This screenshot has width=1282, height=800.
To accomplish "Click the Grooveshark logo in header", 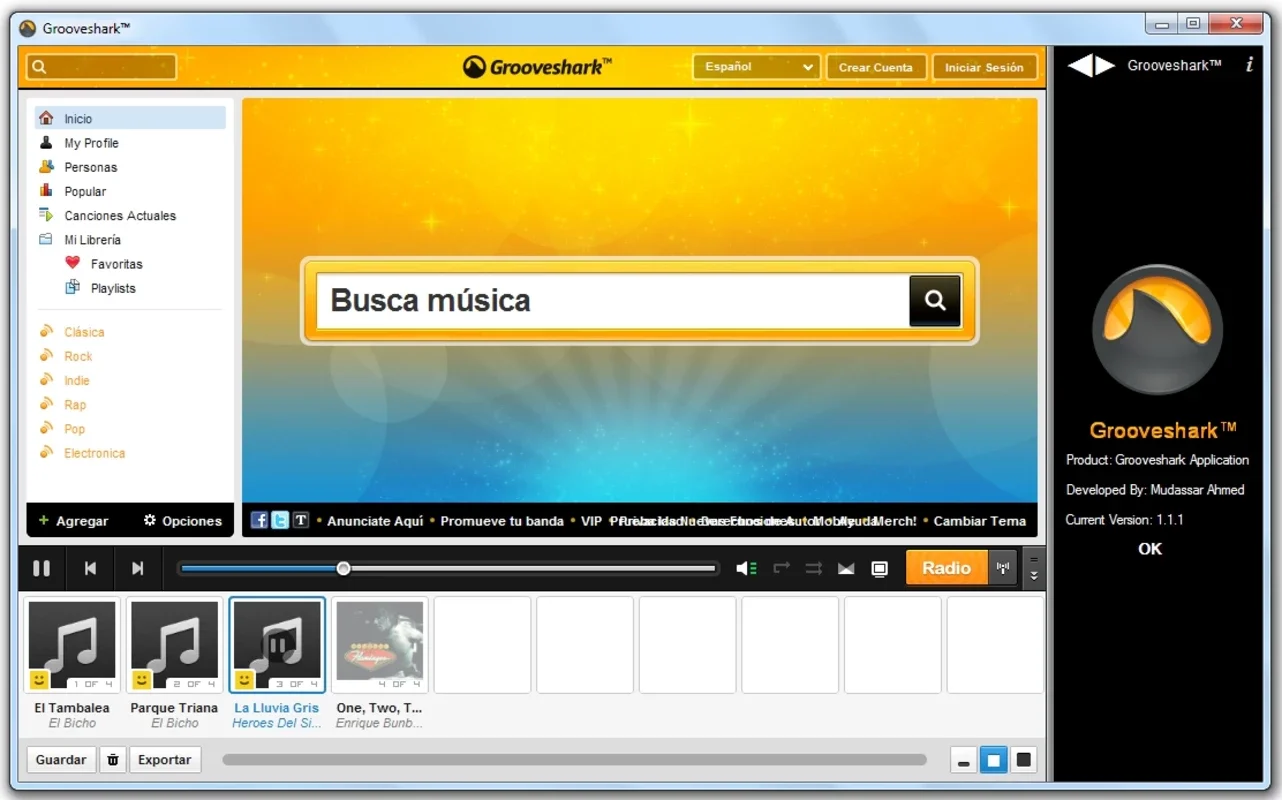I will tap(538, 67).
